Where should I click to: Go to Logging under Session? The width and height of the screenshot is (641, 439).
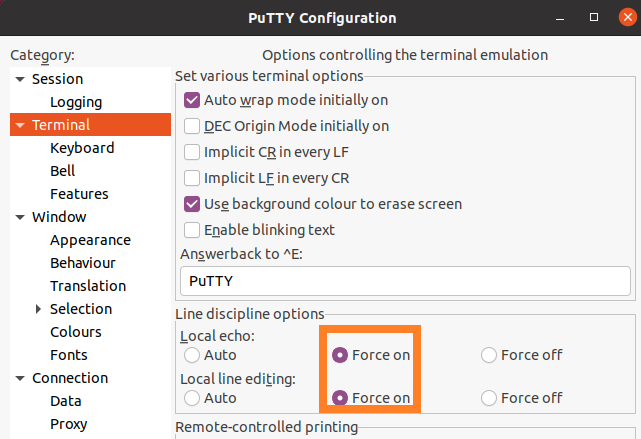tap(76, 102)
